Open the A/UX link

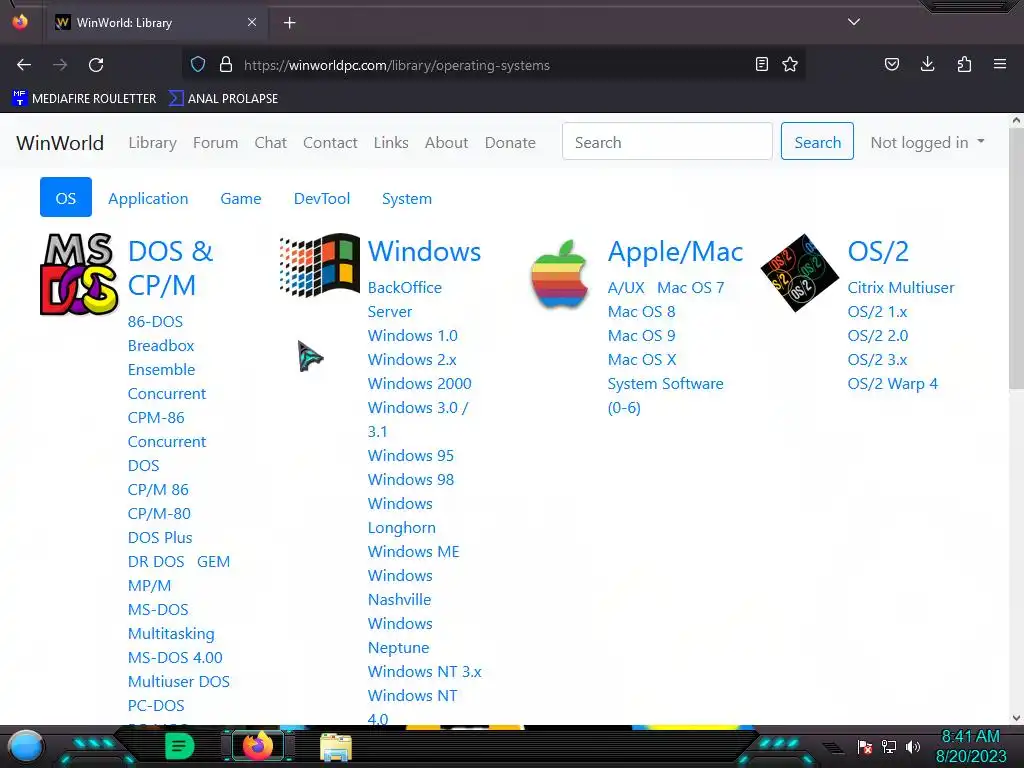pyautogui.click(x=626, y=287)
